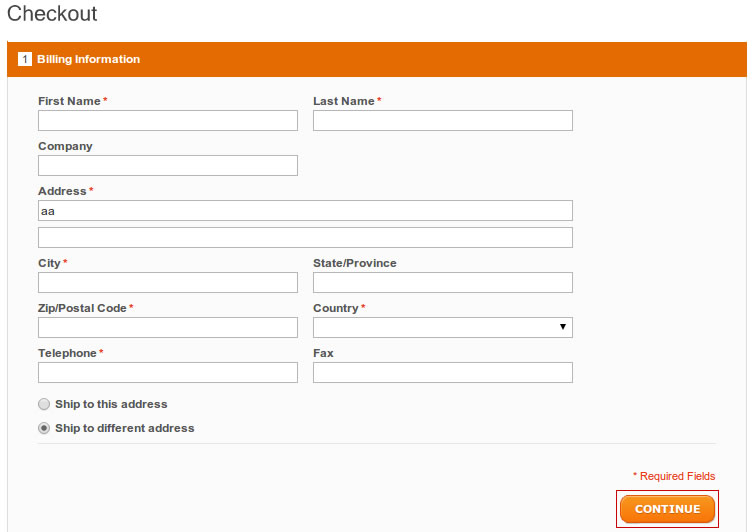Click the '* Required Fields' note
Image resolution: width=753 pixels, height=532 pixels.
point(674,476)
